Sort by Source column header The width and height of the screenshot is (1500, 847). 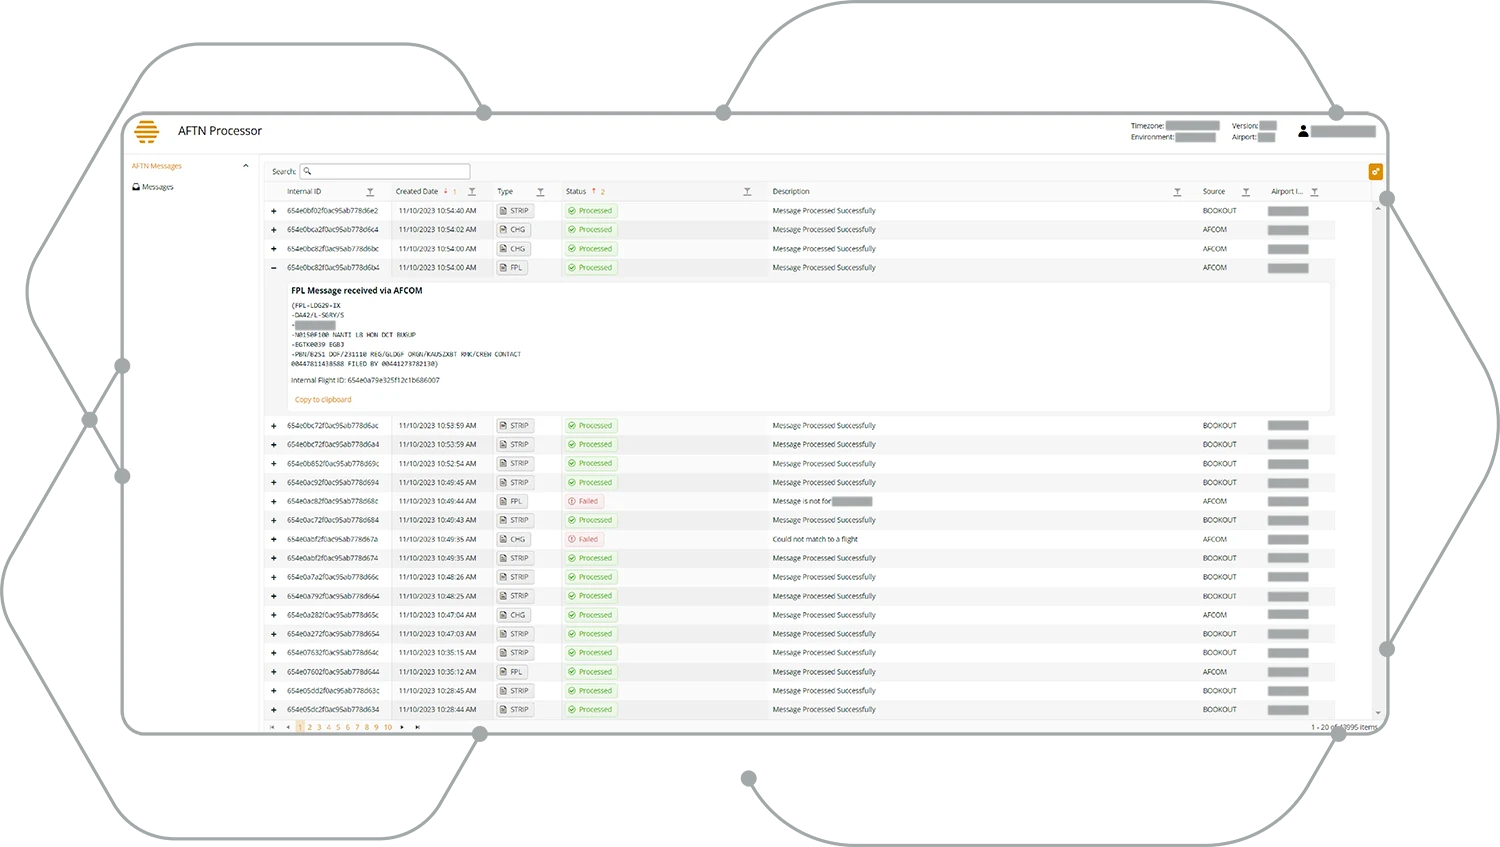click(x=1214, y=192)
